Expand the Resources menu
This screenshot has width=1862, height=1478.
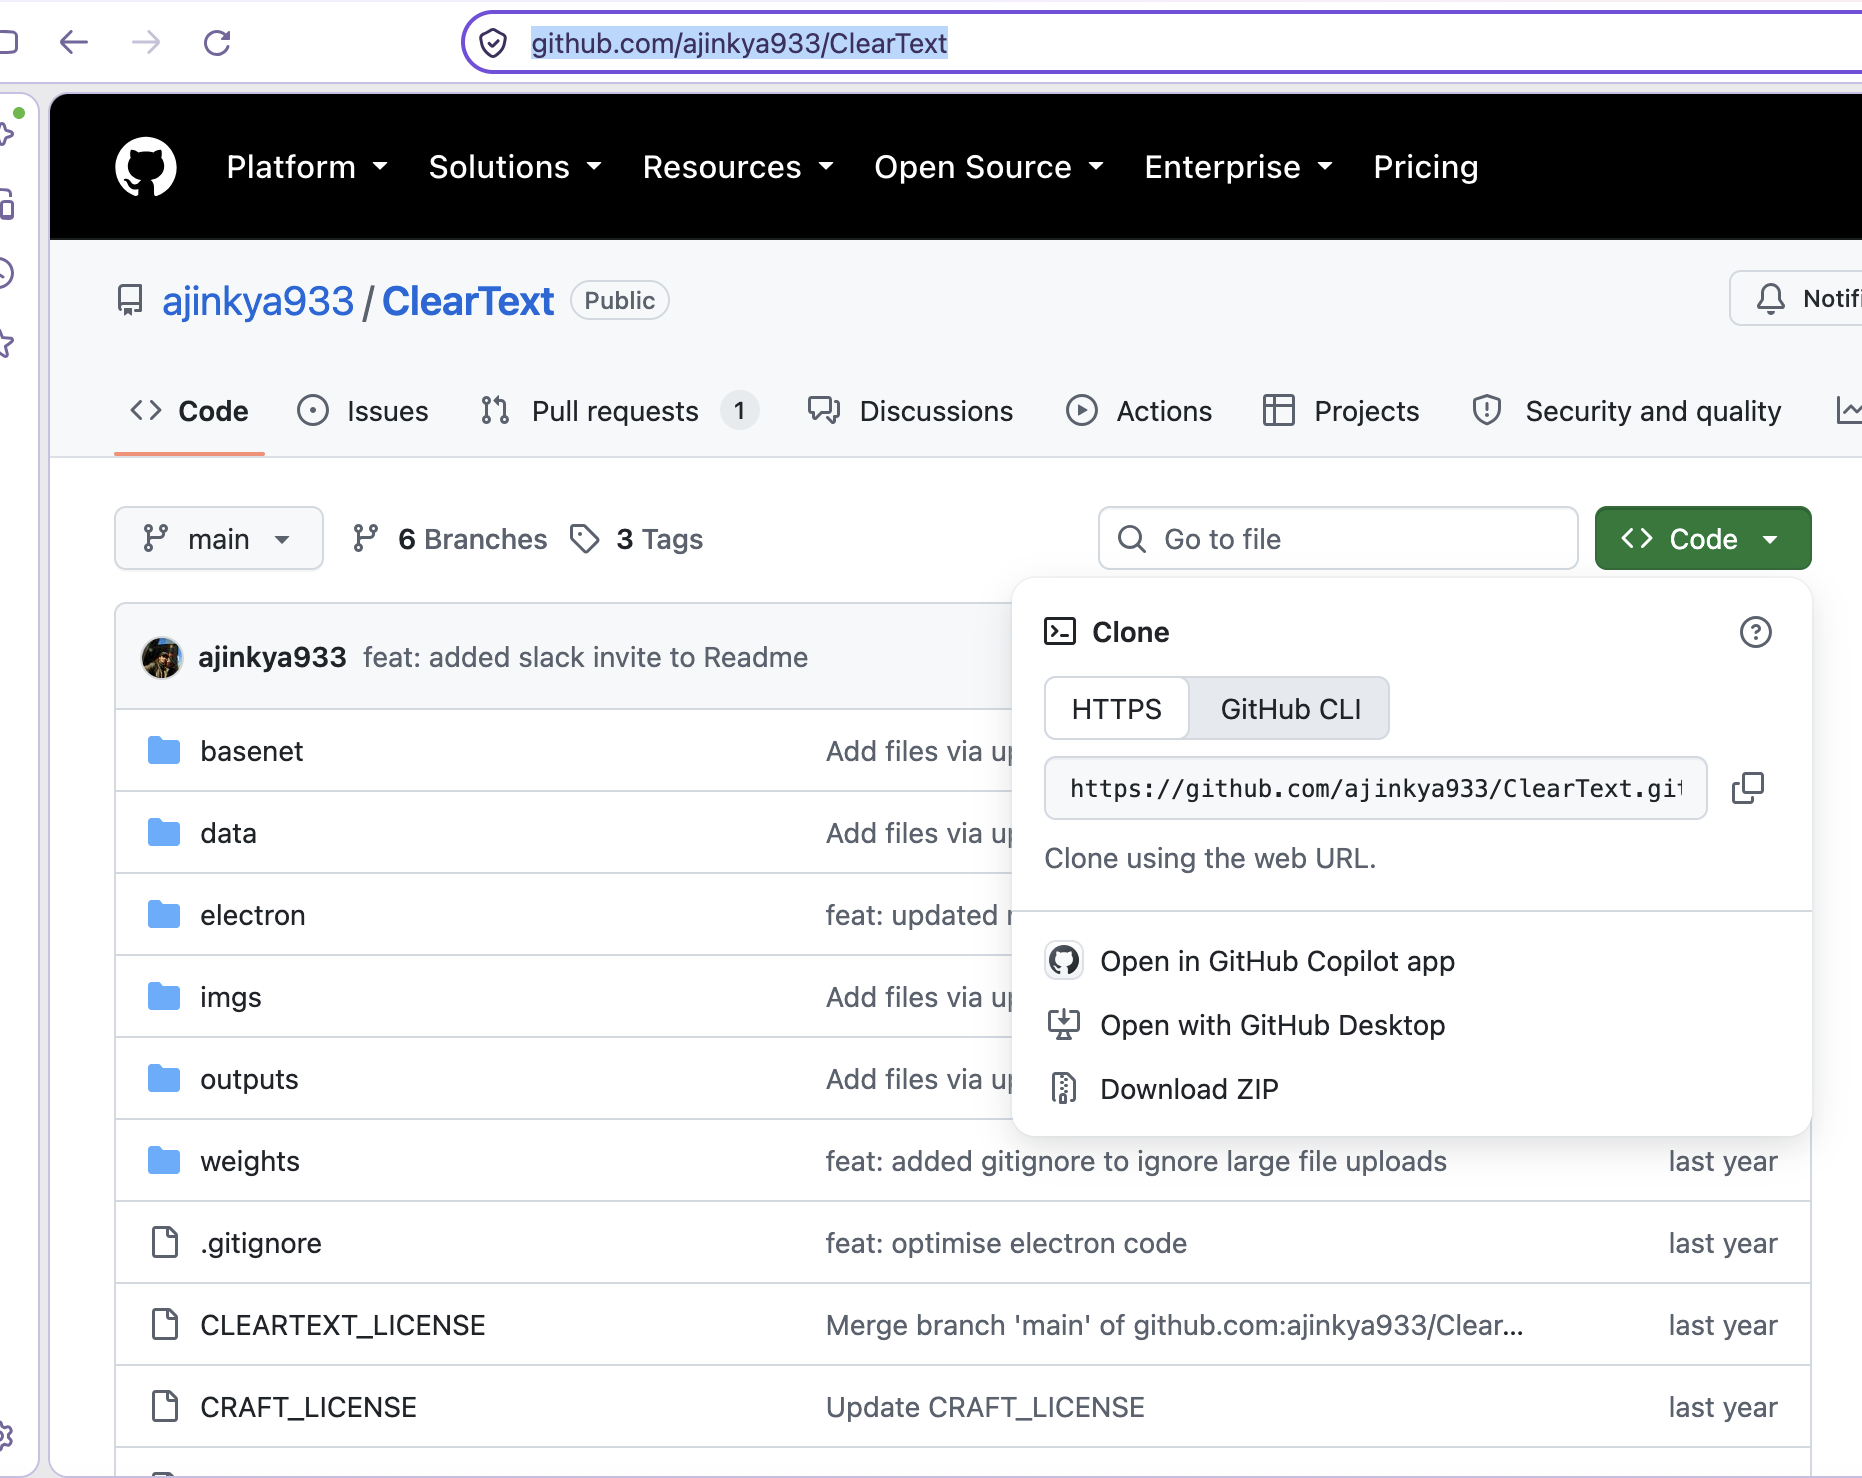click(738, 167)
